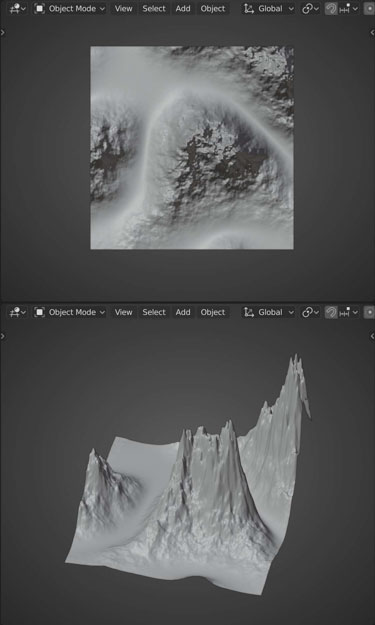This screenshot has width=375, height=625.
Task: Open Object menu in top-down terrain viewport
Action: tap(213, 8)
